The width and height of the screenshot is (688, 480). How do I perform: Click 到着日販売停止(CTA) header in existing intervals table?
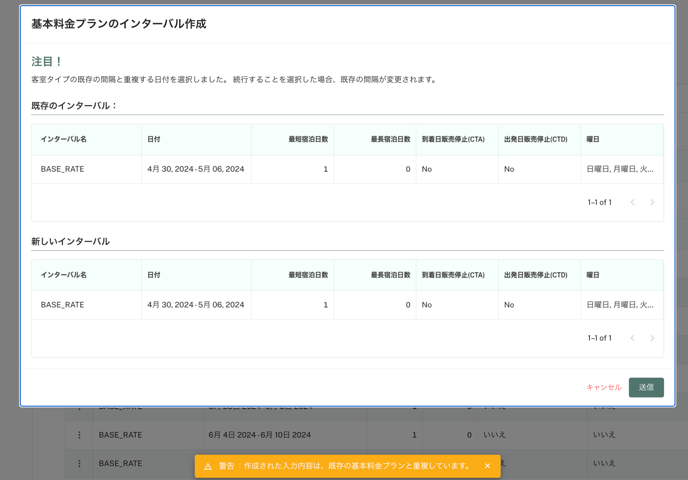click(453, 139)
